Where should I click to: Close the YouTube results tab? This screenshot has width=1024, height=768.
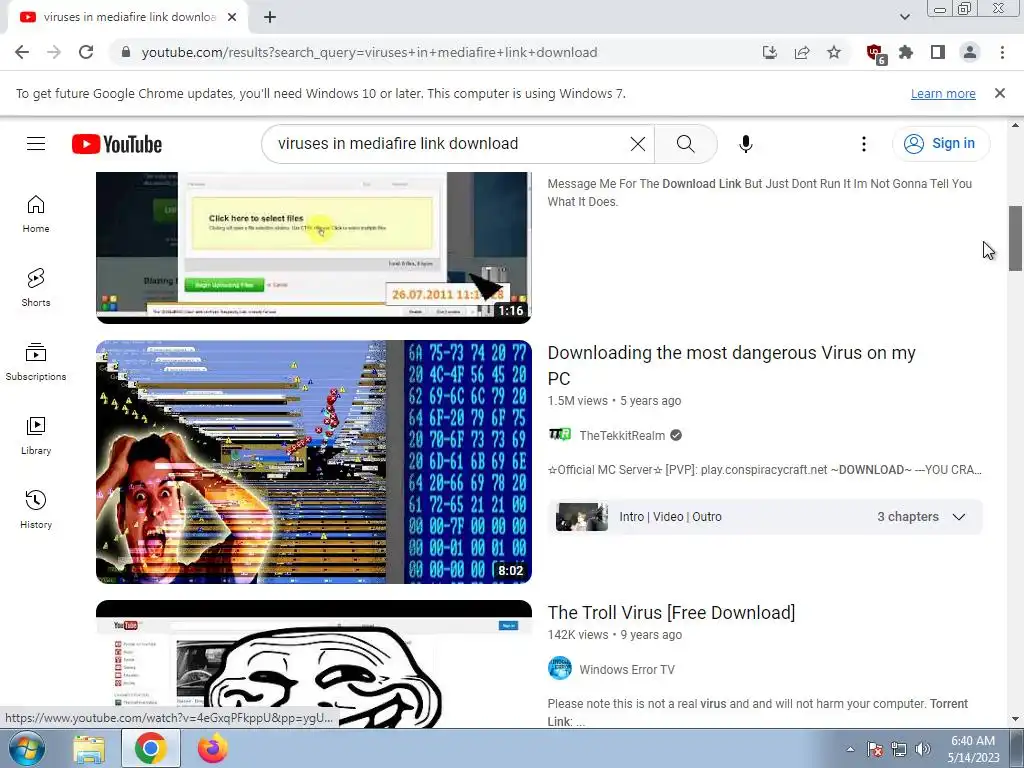pyautogui.click(x=232, y=17)
